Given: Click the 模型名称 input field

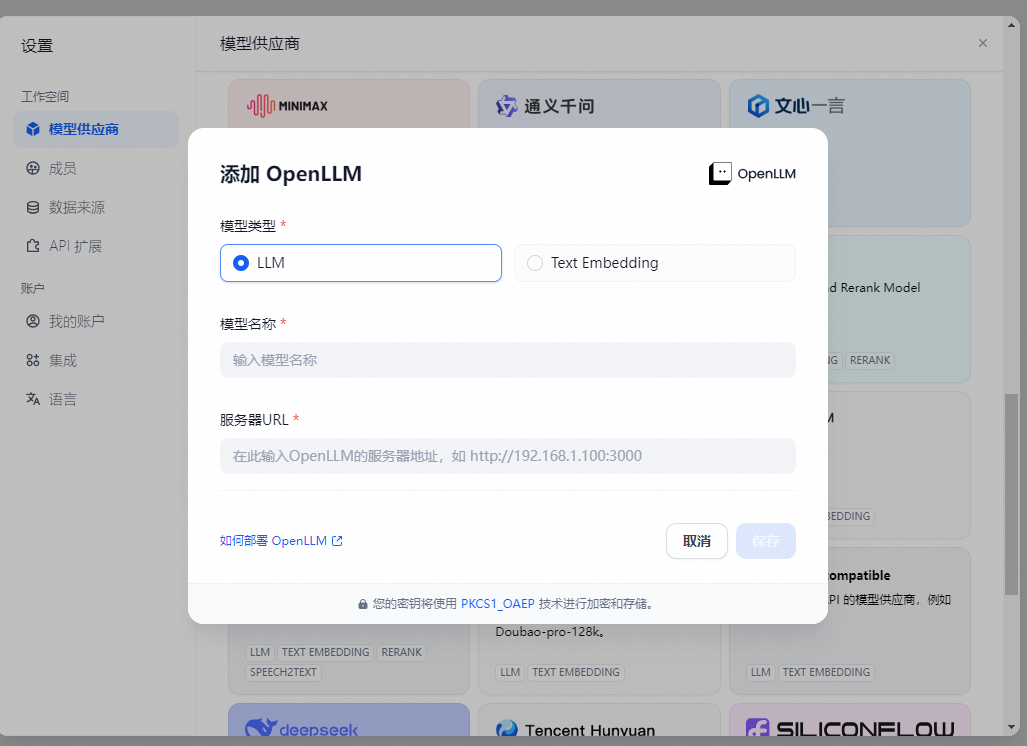Looking at the screenshot, I should 507,360.
